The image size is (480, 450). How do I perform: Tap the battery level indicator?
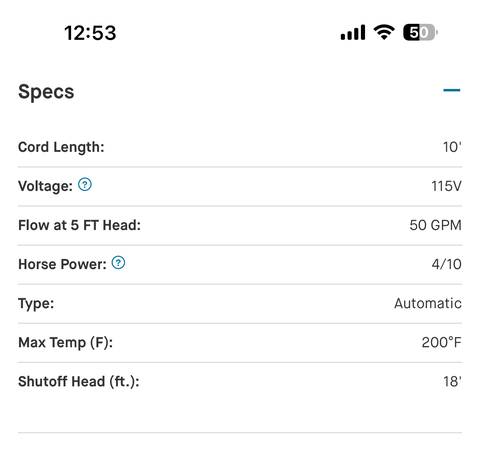pyautogui.click(x=420, y=32)
